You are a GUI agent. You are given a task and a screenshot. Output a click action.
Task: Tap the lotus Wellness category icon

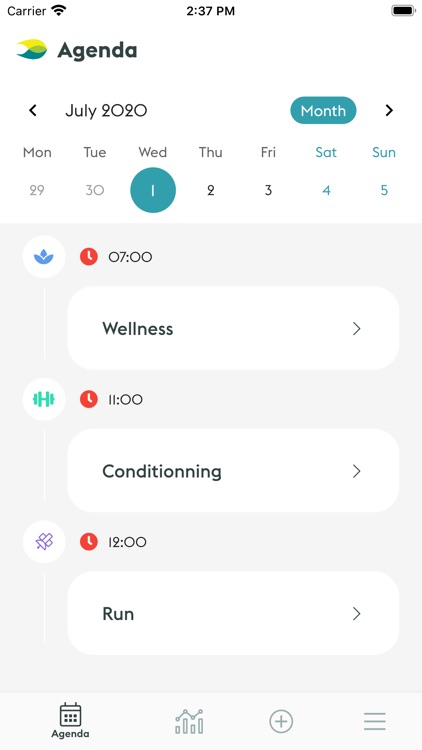pyautogui.click(x=44, y=257)
